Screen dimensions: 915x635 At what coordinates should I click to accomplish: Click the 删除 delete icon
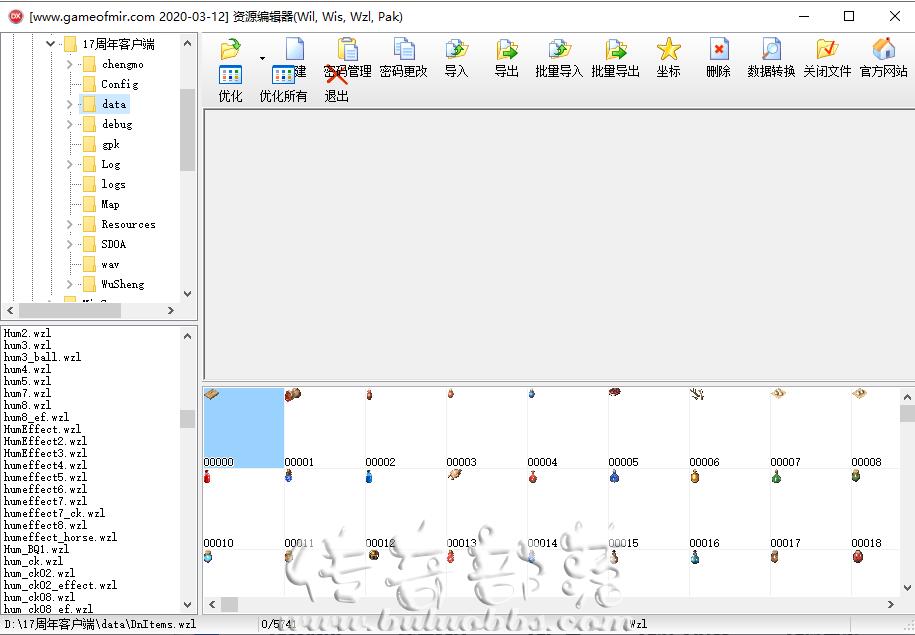pyautogui.click(x=718, y=49)
